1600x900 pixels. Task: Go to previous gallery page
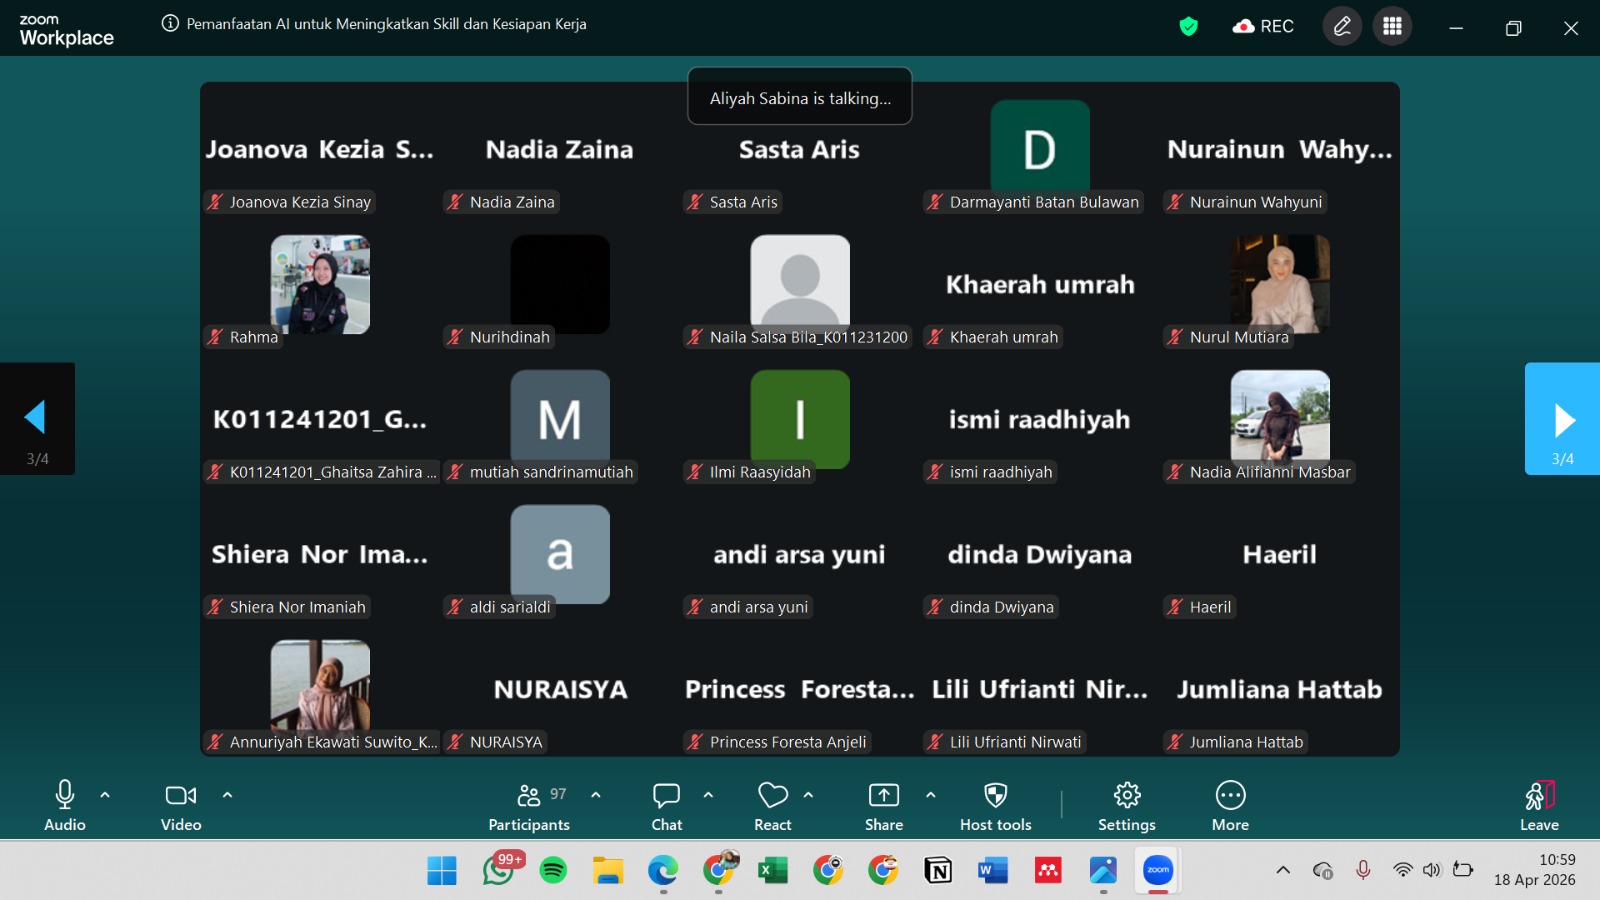[37, 419]
